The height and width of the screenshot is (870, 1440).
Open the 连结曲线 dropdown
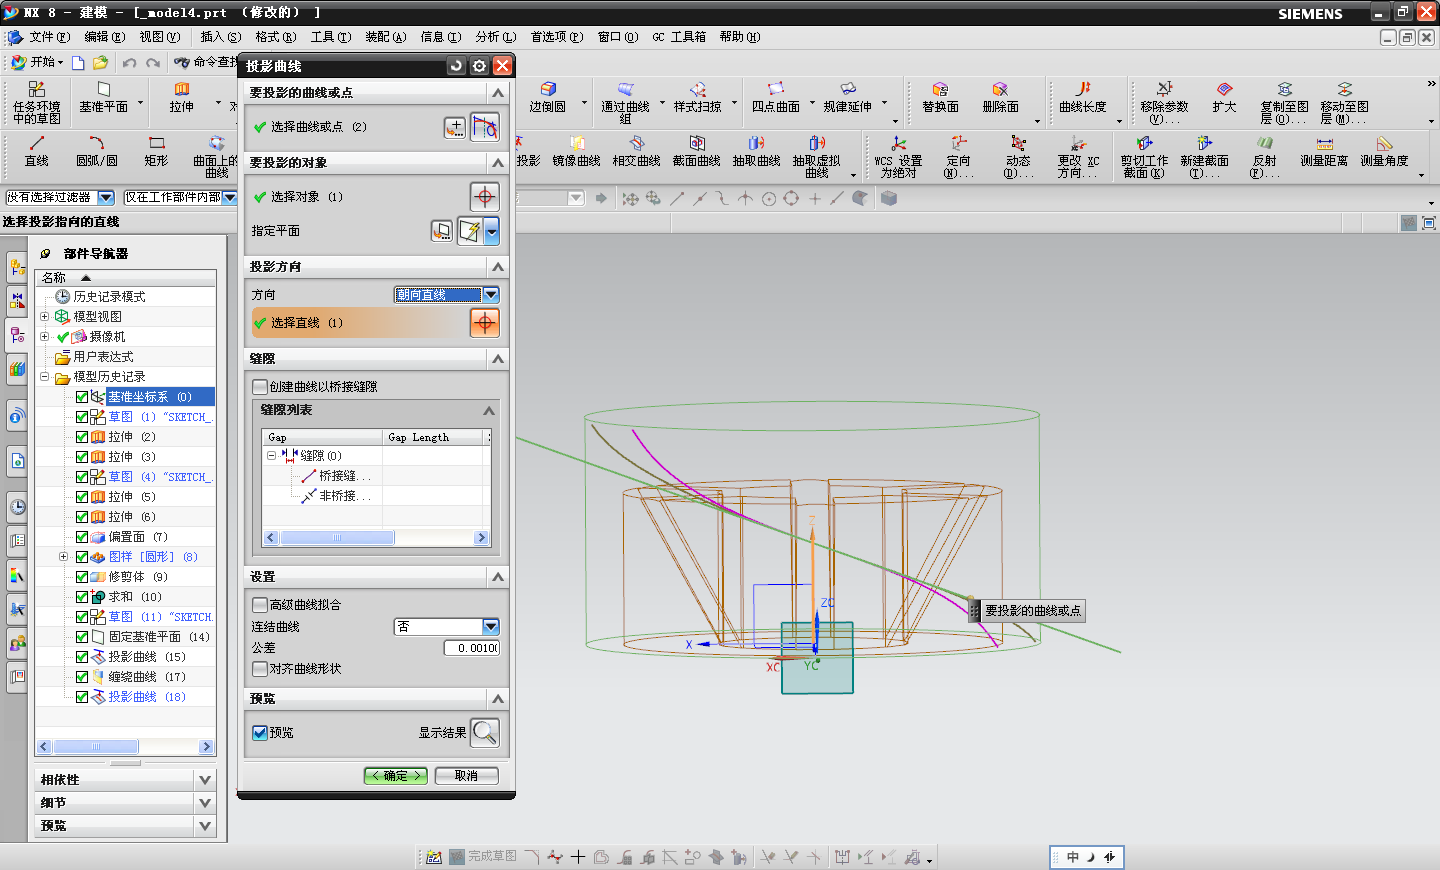pyautogui.click(x=491, y=627)
